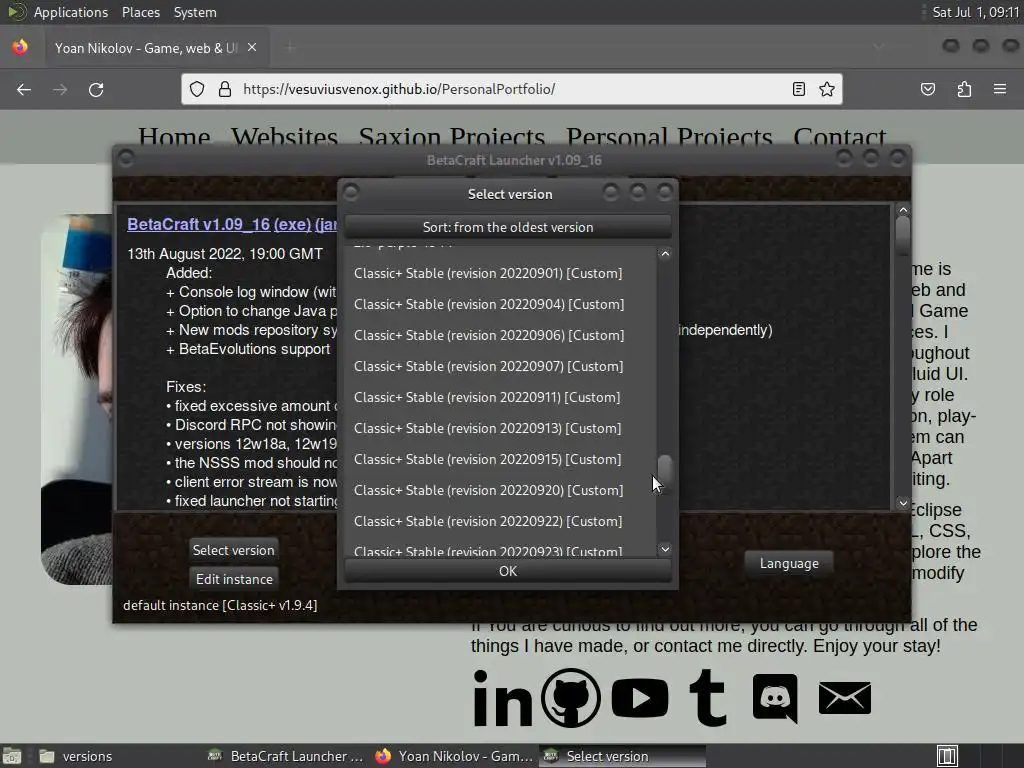The height and width of the screenshot is (768, 1024).
Task: Open the Places menu
Action: coord(140,12)
